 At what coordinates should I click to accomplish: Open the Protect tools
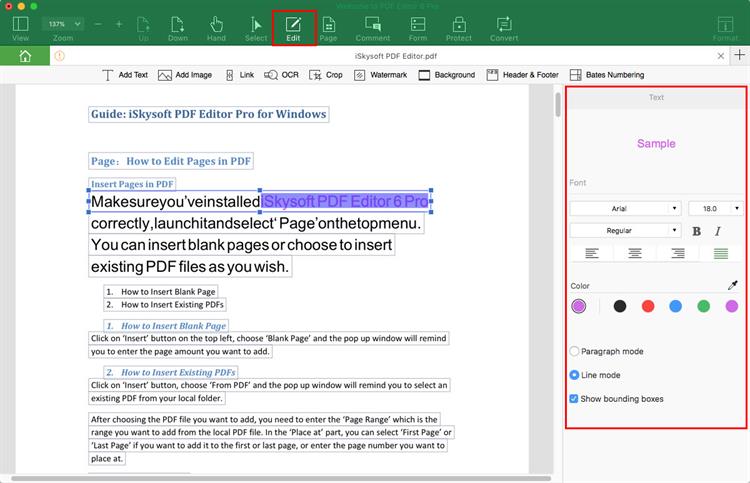459,29
